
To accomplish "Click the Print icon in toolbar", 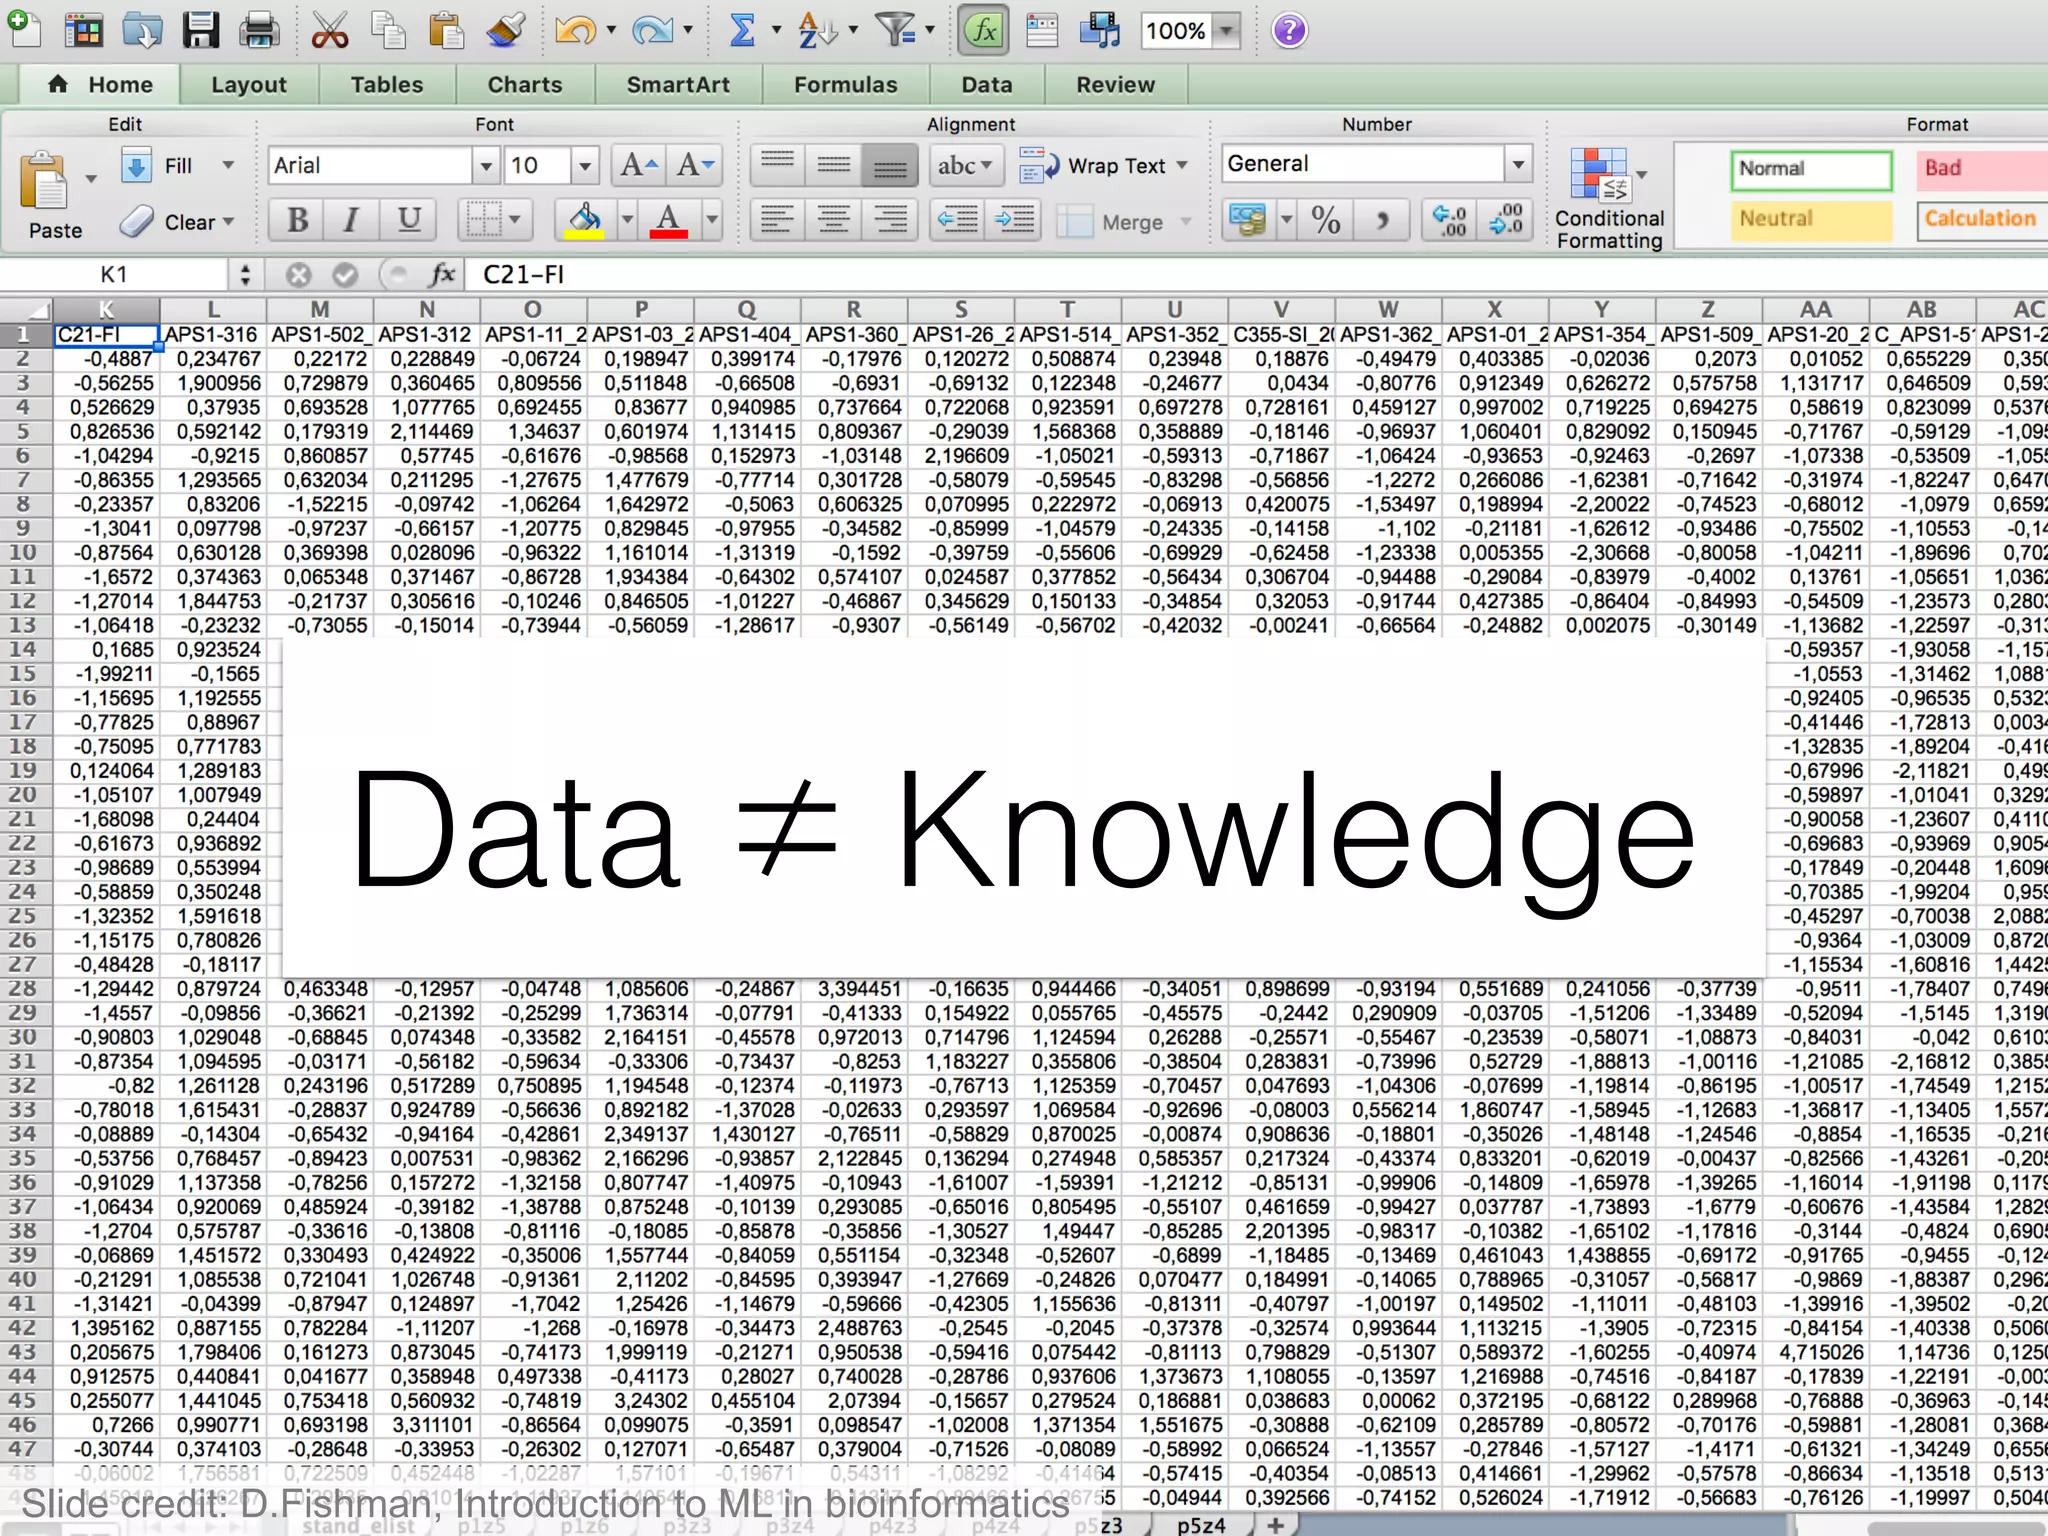I will tap(259, 31).
